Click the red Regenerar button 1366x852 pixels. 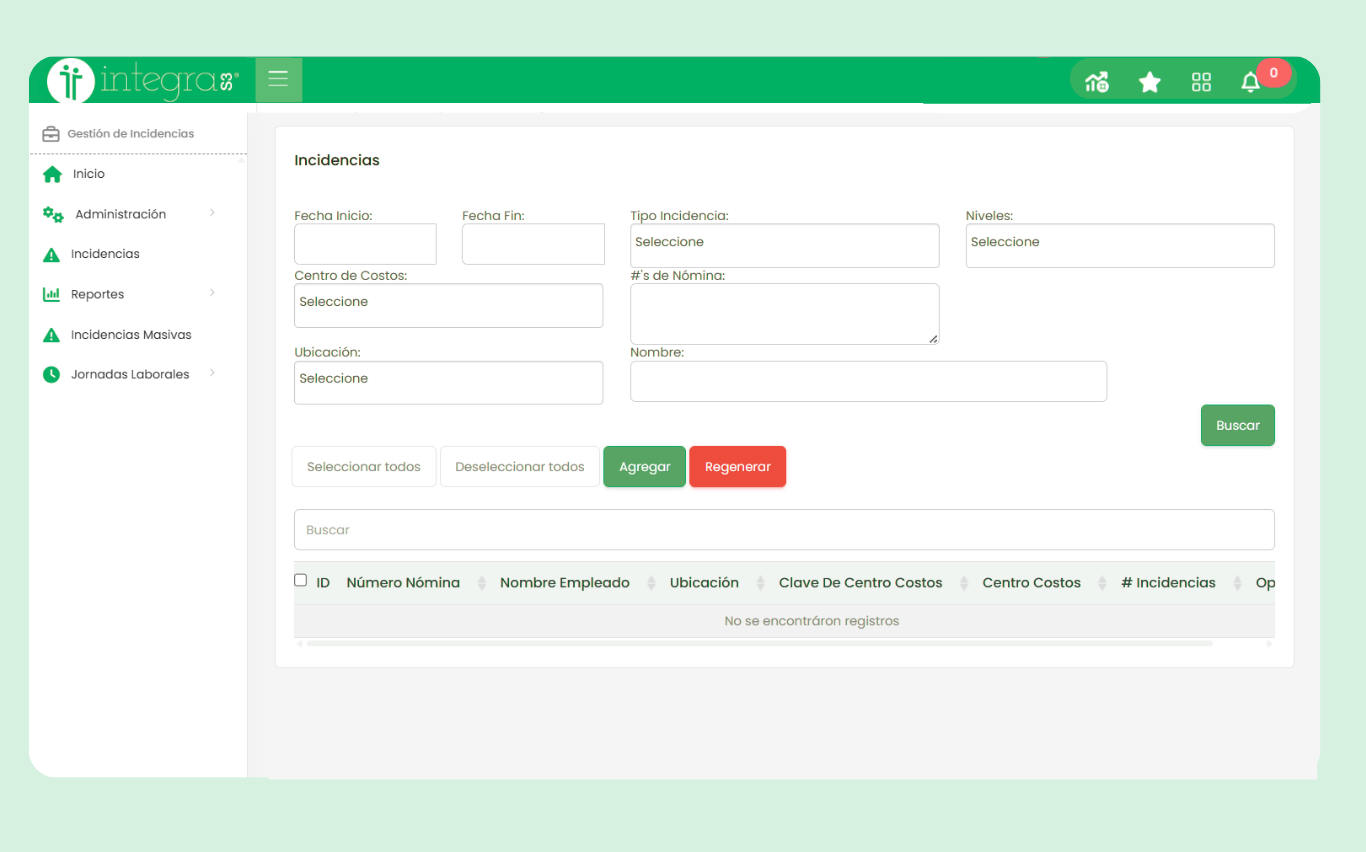coord(738,467)
